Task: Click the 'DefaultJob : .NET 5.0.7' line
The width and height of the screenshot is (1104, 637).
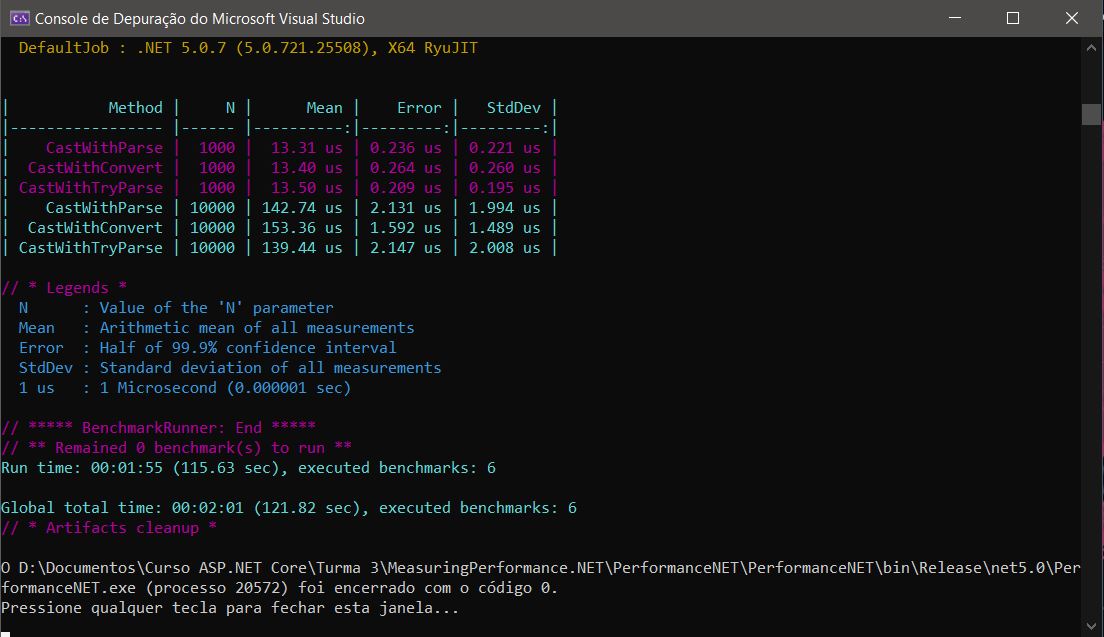Action: click(x=249, y=48)
